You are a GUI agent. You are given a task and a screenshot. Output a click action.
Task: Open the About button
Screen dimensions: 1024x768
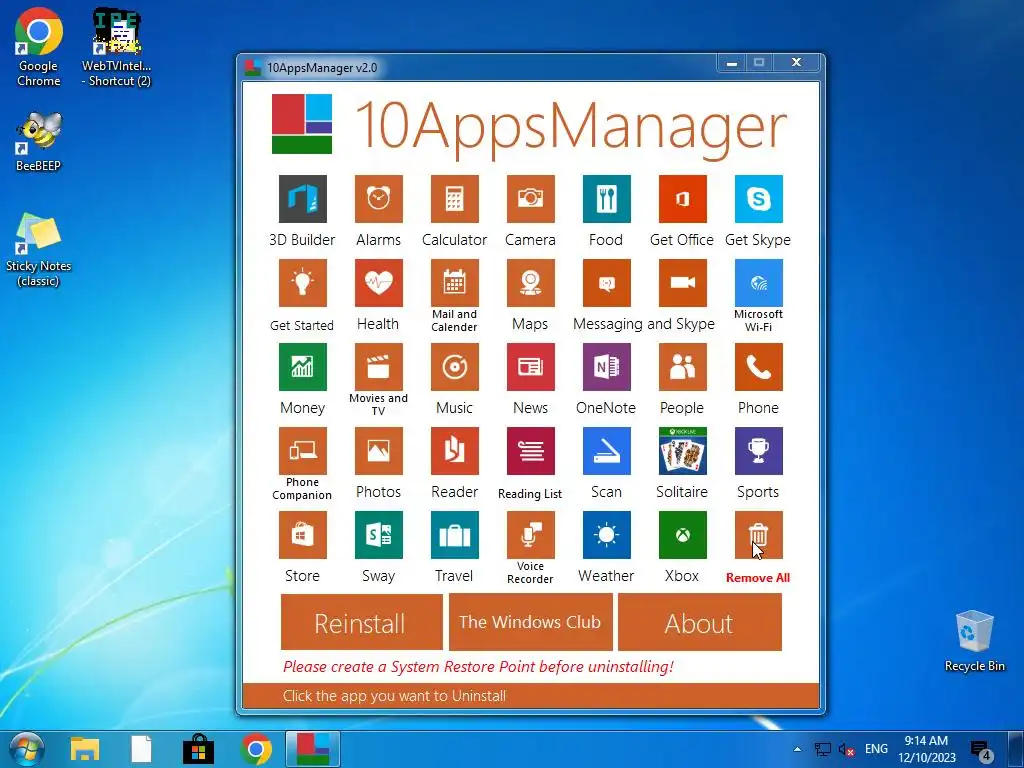click(699, 622)
